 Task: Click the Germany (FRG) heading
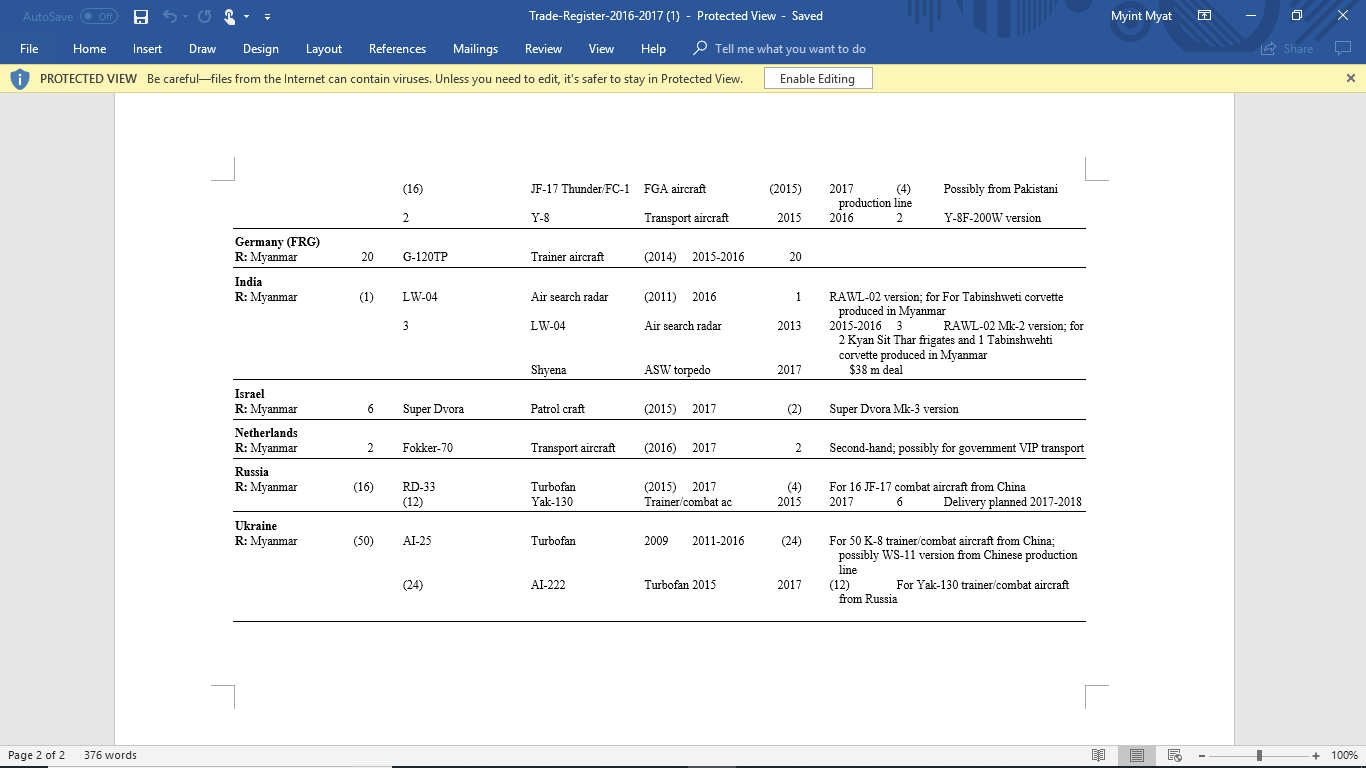(277, 242)
